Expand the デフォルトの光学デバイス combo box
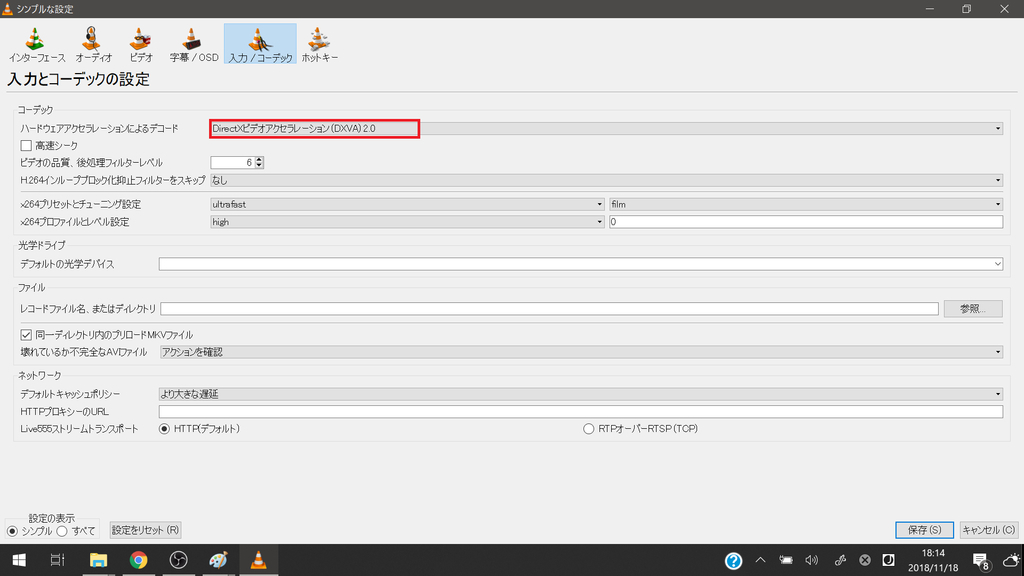1024x576 pixels. (x=581, y=264)
